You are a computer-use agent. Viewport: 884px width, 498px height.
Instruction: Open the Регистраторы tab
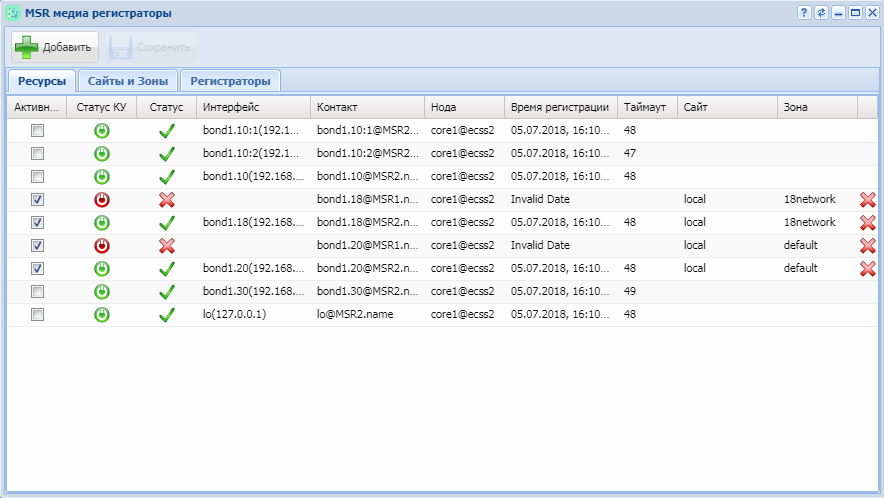pos(230,81)
